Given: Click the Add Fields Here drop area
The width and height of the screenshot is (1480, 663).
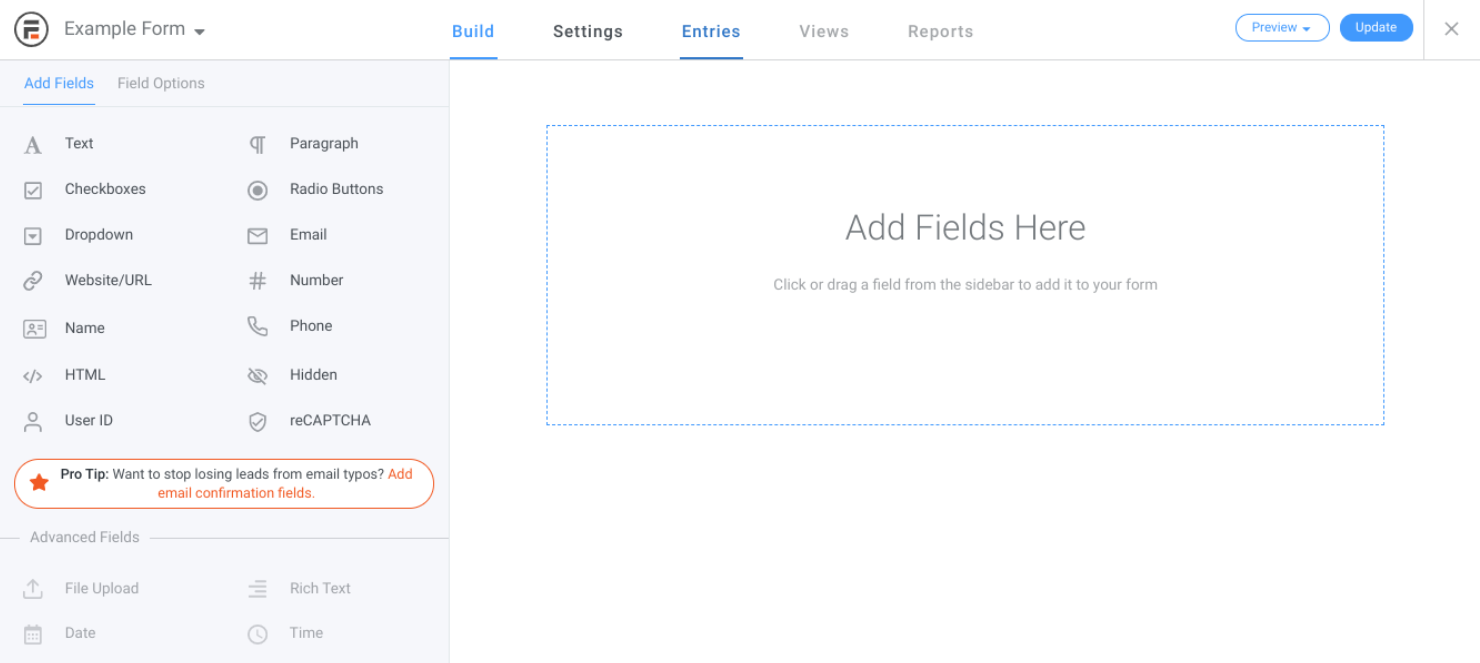Looking at the screenshot, I should 965,275.
